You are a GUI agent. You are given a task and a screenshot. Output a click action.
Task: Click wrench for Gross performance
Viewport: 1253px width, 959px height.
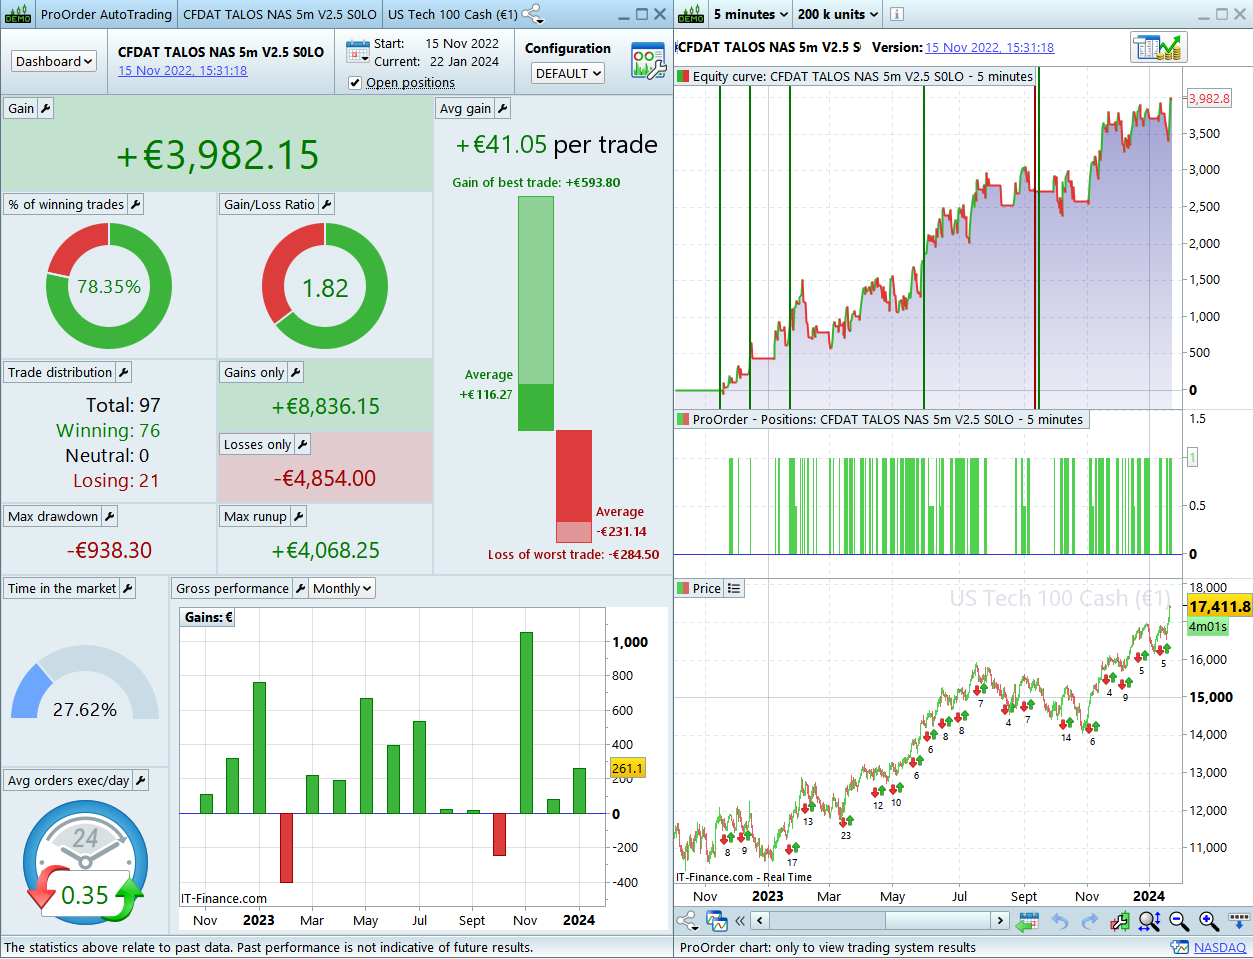click(300, 589)
